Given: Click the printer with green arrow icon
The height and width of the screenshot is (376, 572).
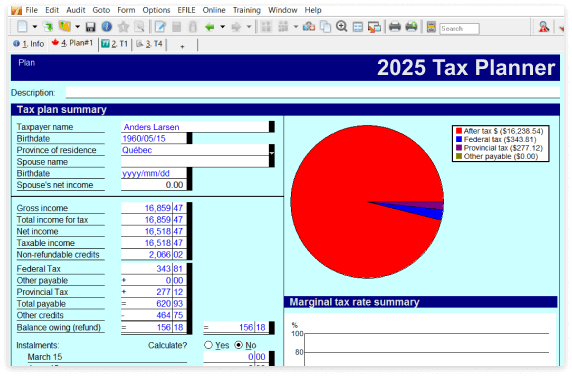Looking at the screenshot, I should point(411,27).
